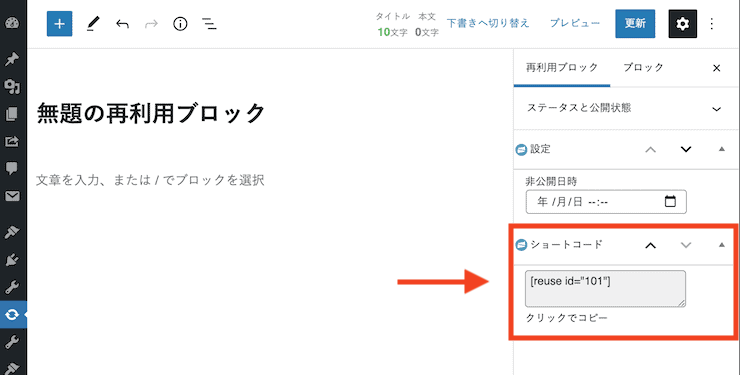Click the undo arrow
Image resolution: width=740 pixels, height=375 pixels.
(122, 24)
